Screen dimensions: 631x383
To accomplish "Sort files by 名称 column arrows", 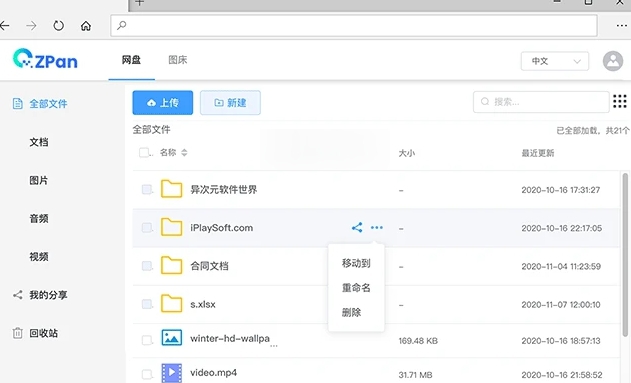I will pos(184,152).
